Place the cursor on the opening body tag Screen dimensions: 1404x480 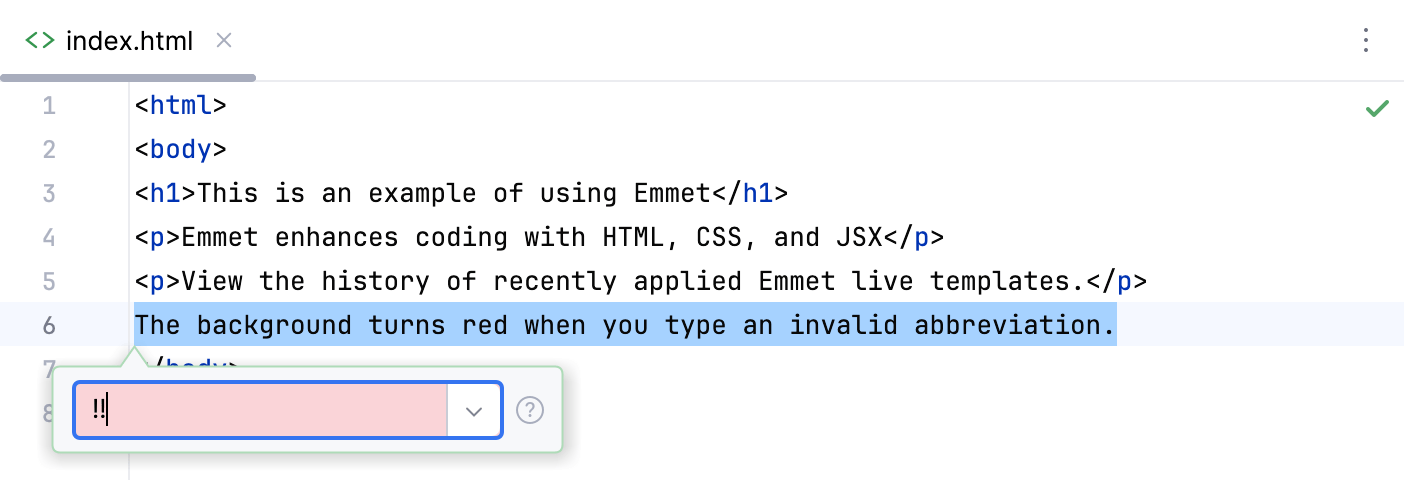pos(181,149)
